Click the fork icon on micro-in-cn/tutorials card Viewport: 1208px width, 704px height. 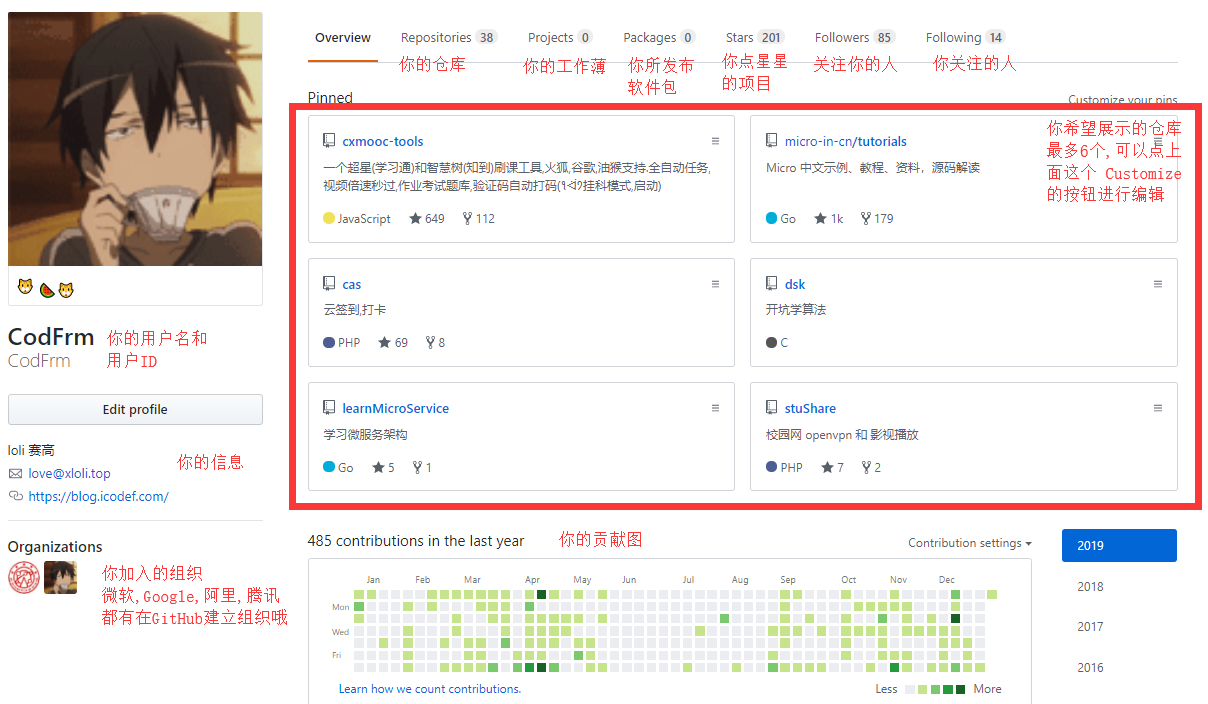point(865,219)
